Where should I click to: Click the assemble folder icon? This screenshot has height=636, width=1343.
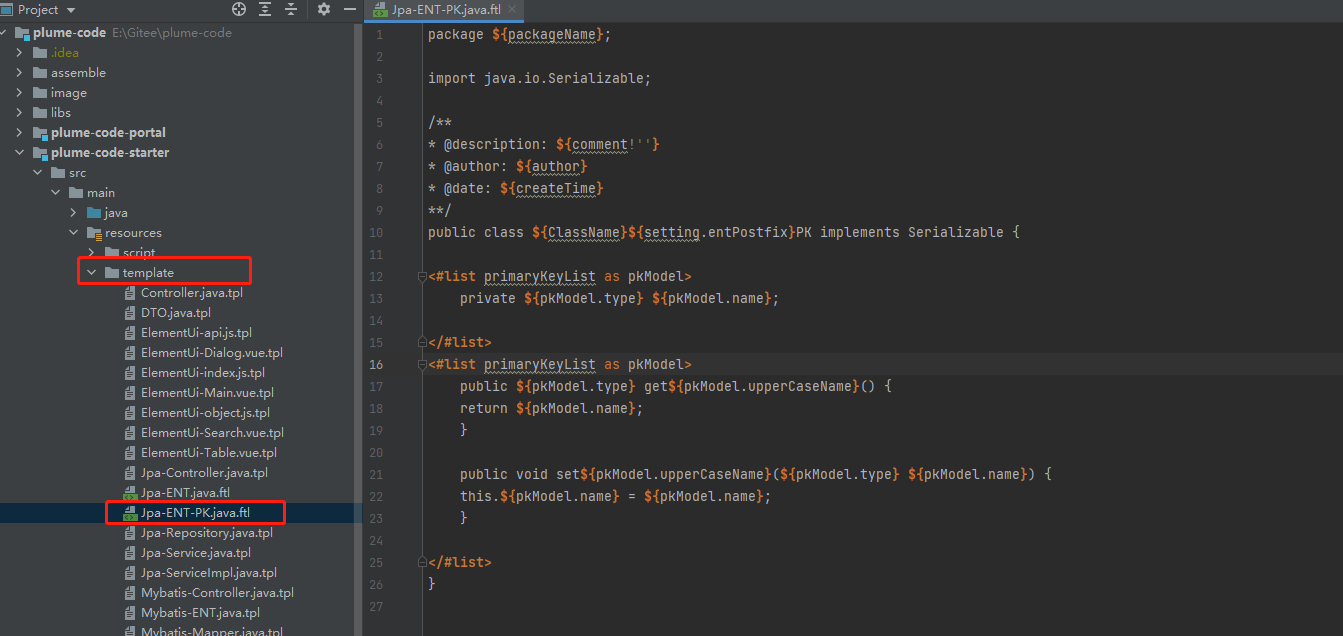(x=40, y=73)
